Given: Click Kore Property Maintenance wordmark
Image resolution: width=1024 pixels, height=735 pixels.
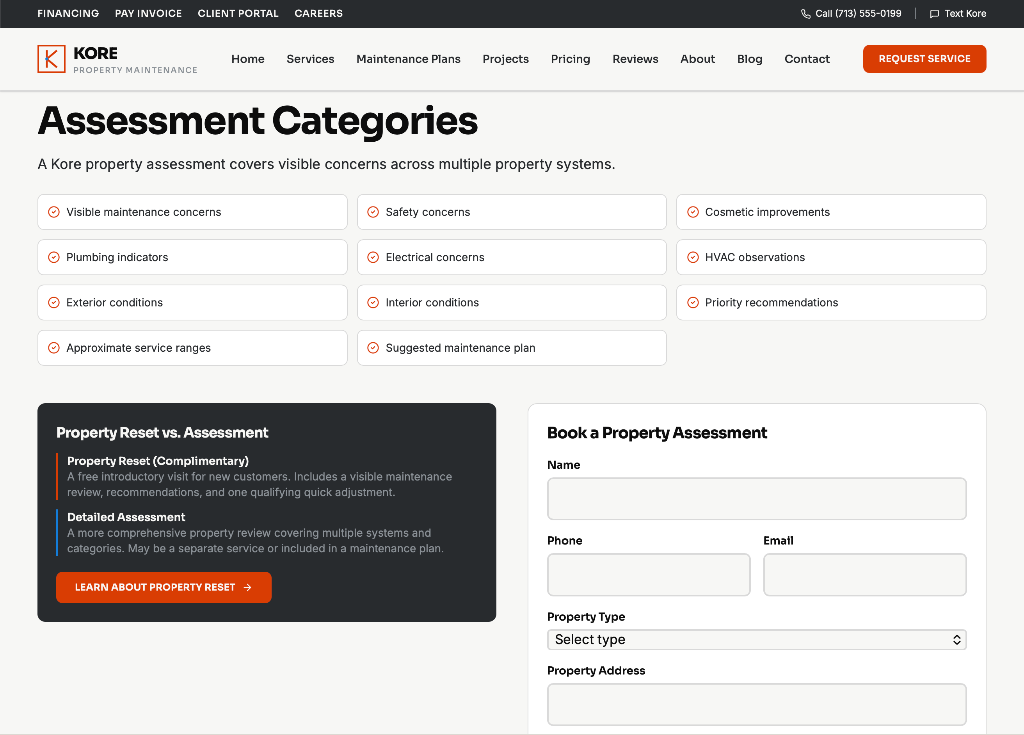Looking at the screenshot, I should click(x=135, y=59).
